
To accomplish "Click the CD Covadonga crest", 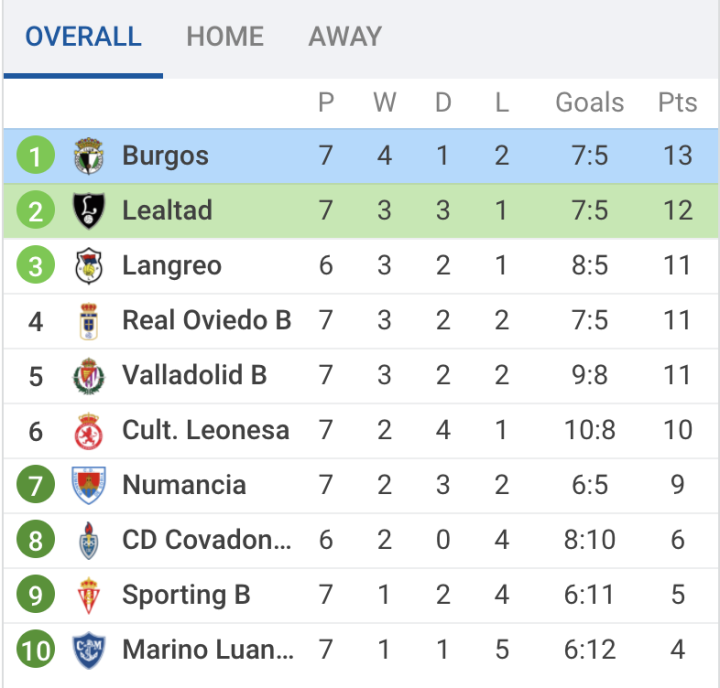I will (89, 541).
